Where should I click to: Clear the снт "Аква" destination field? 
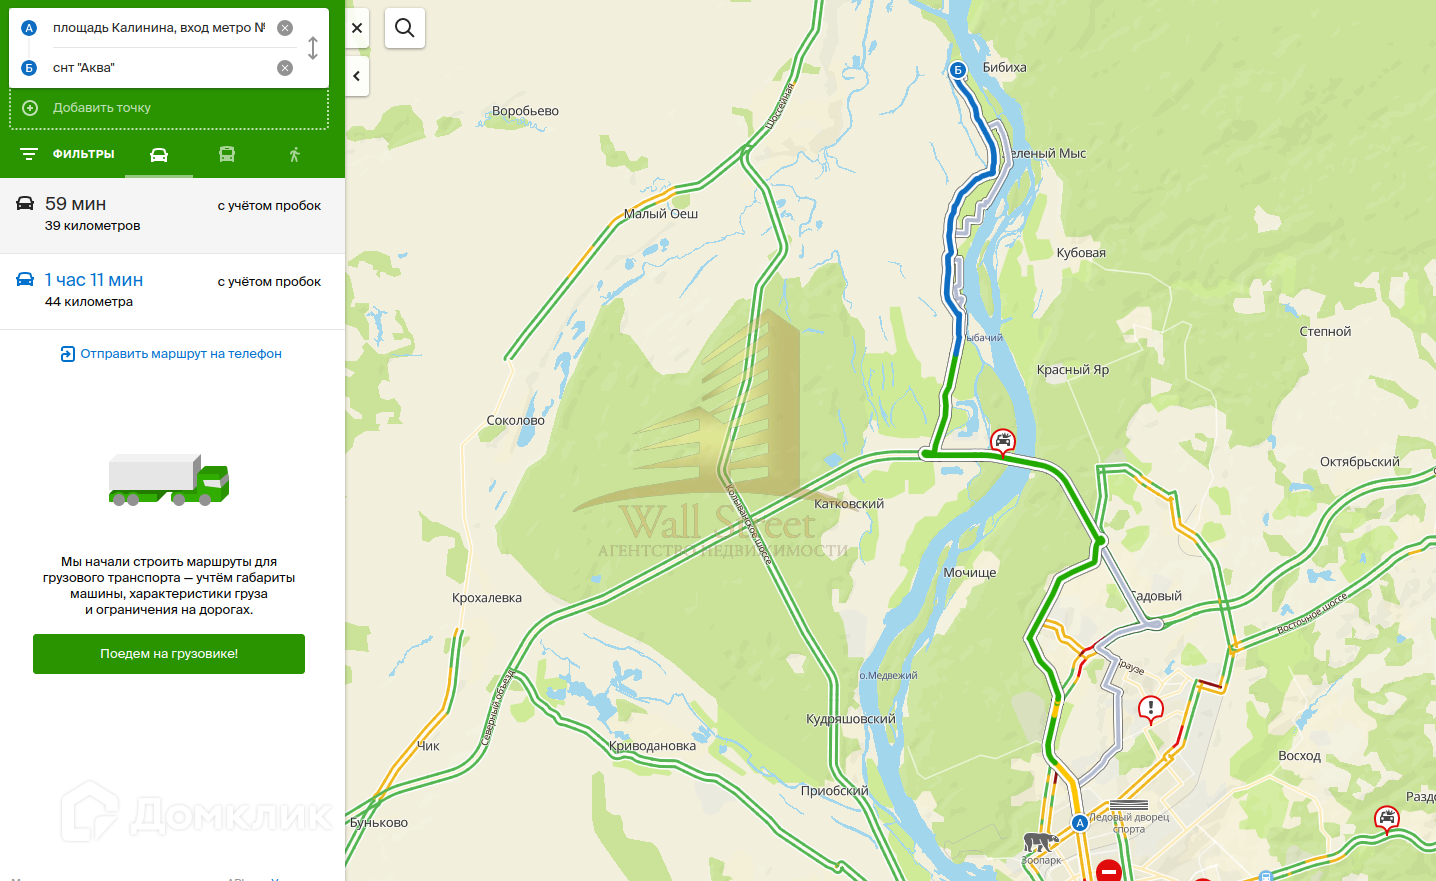(x=285, y=68)
